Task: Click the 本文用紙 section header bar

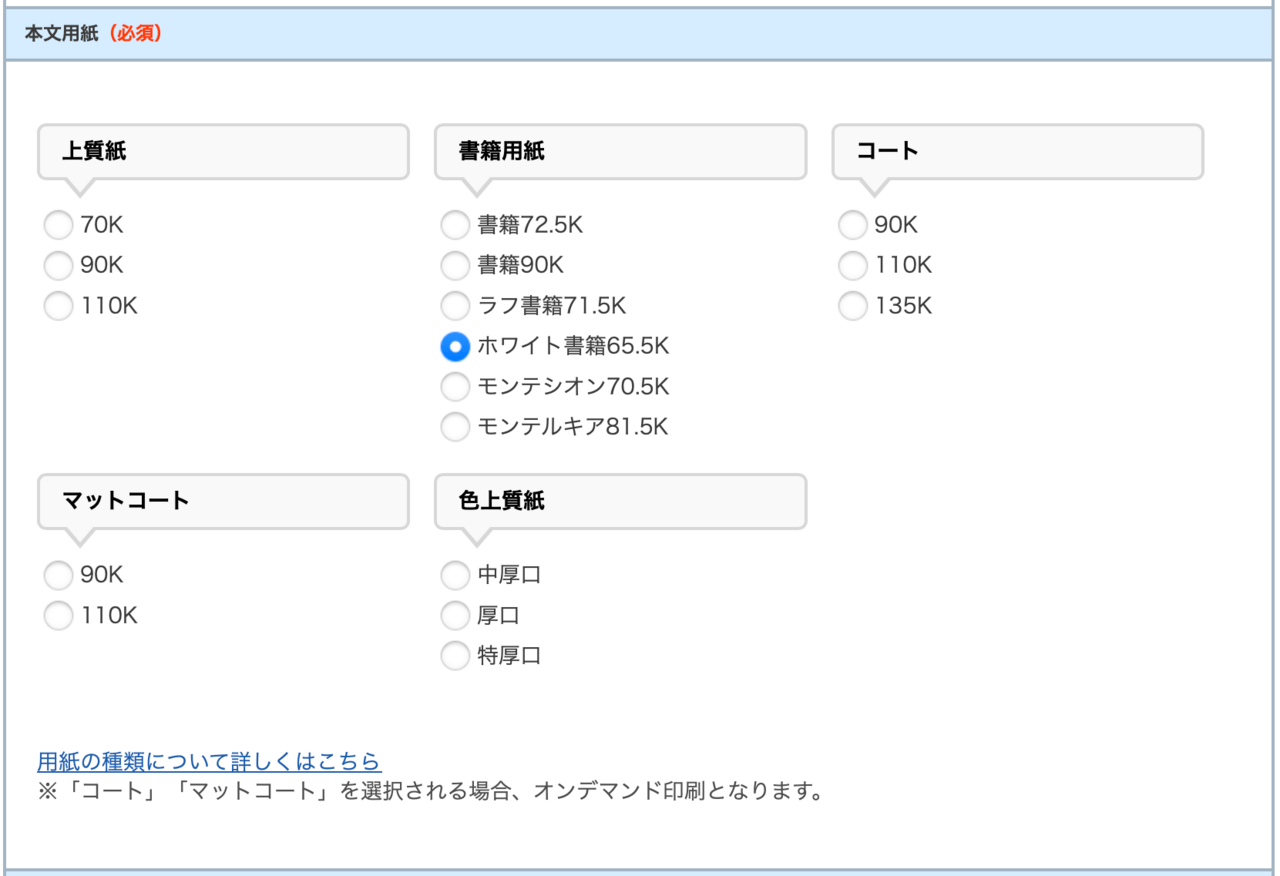Action: click(640, 34)
